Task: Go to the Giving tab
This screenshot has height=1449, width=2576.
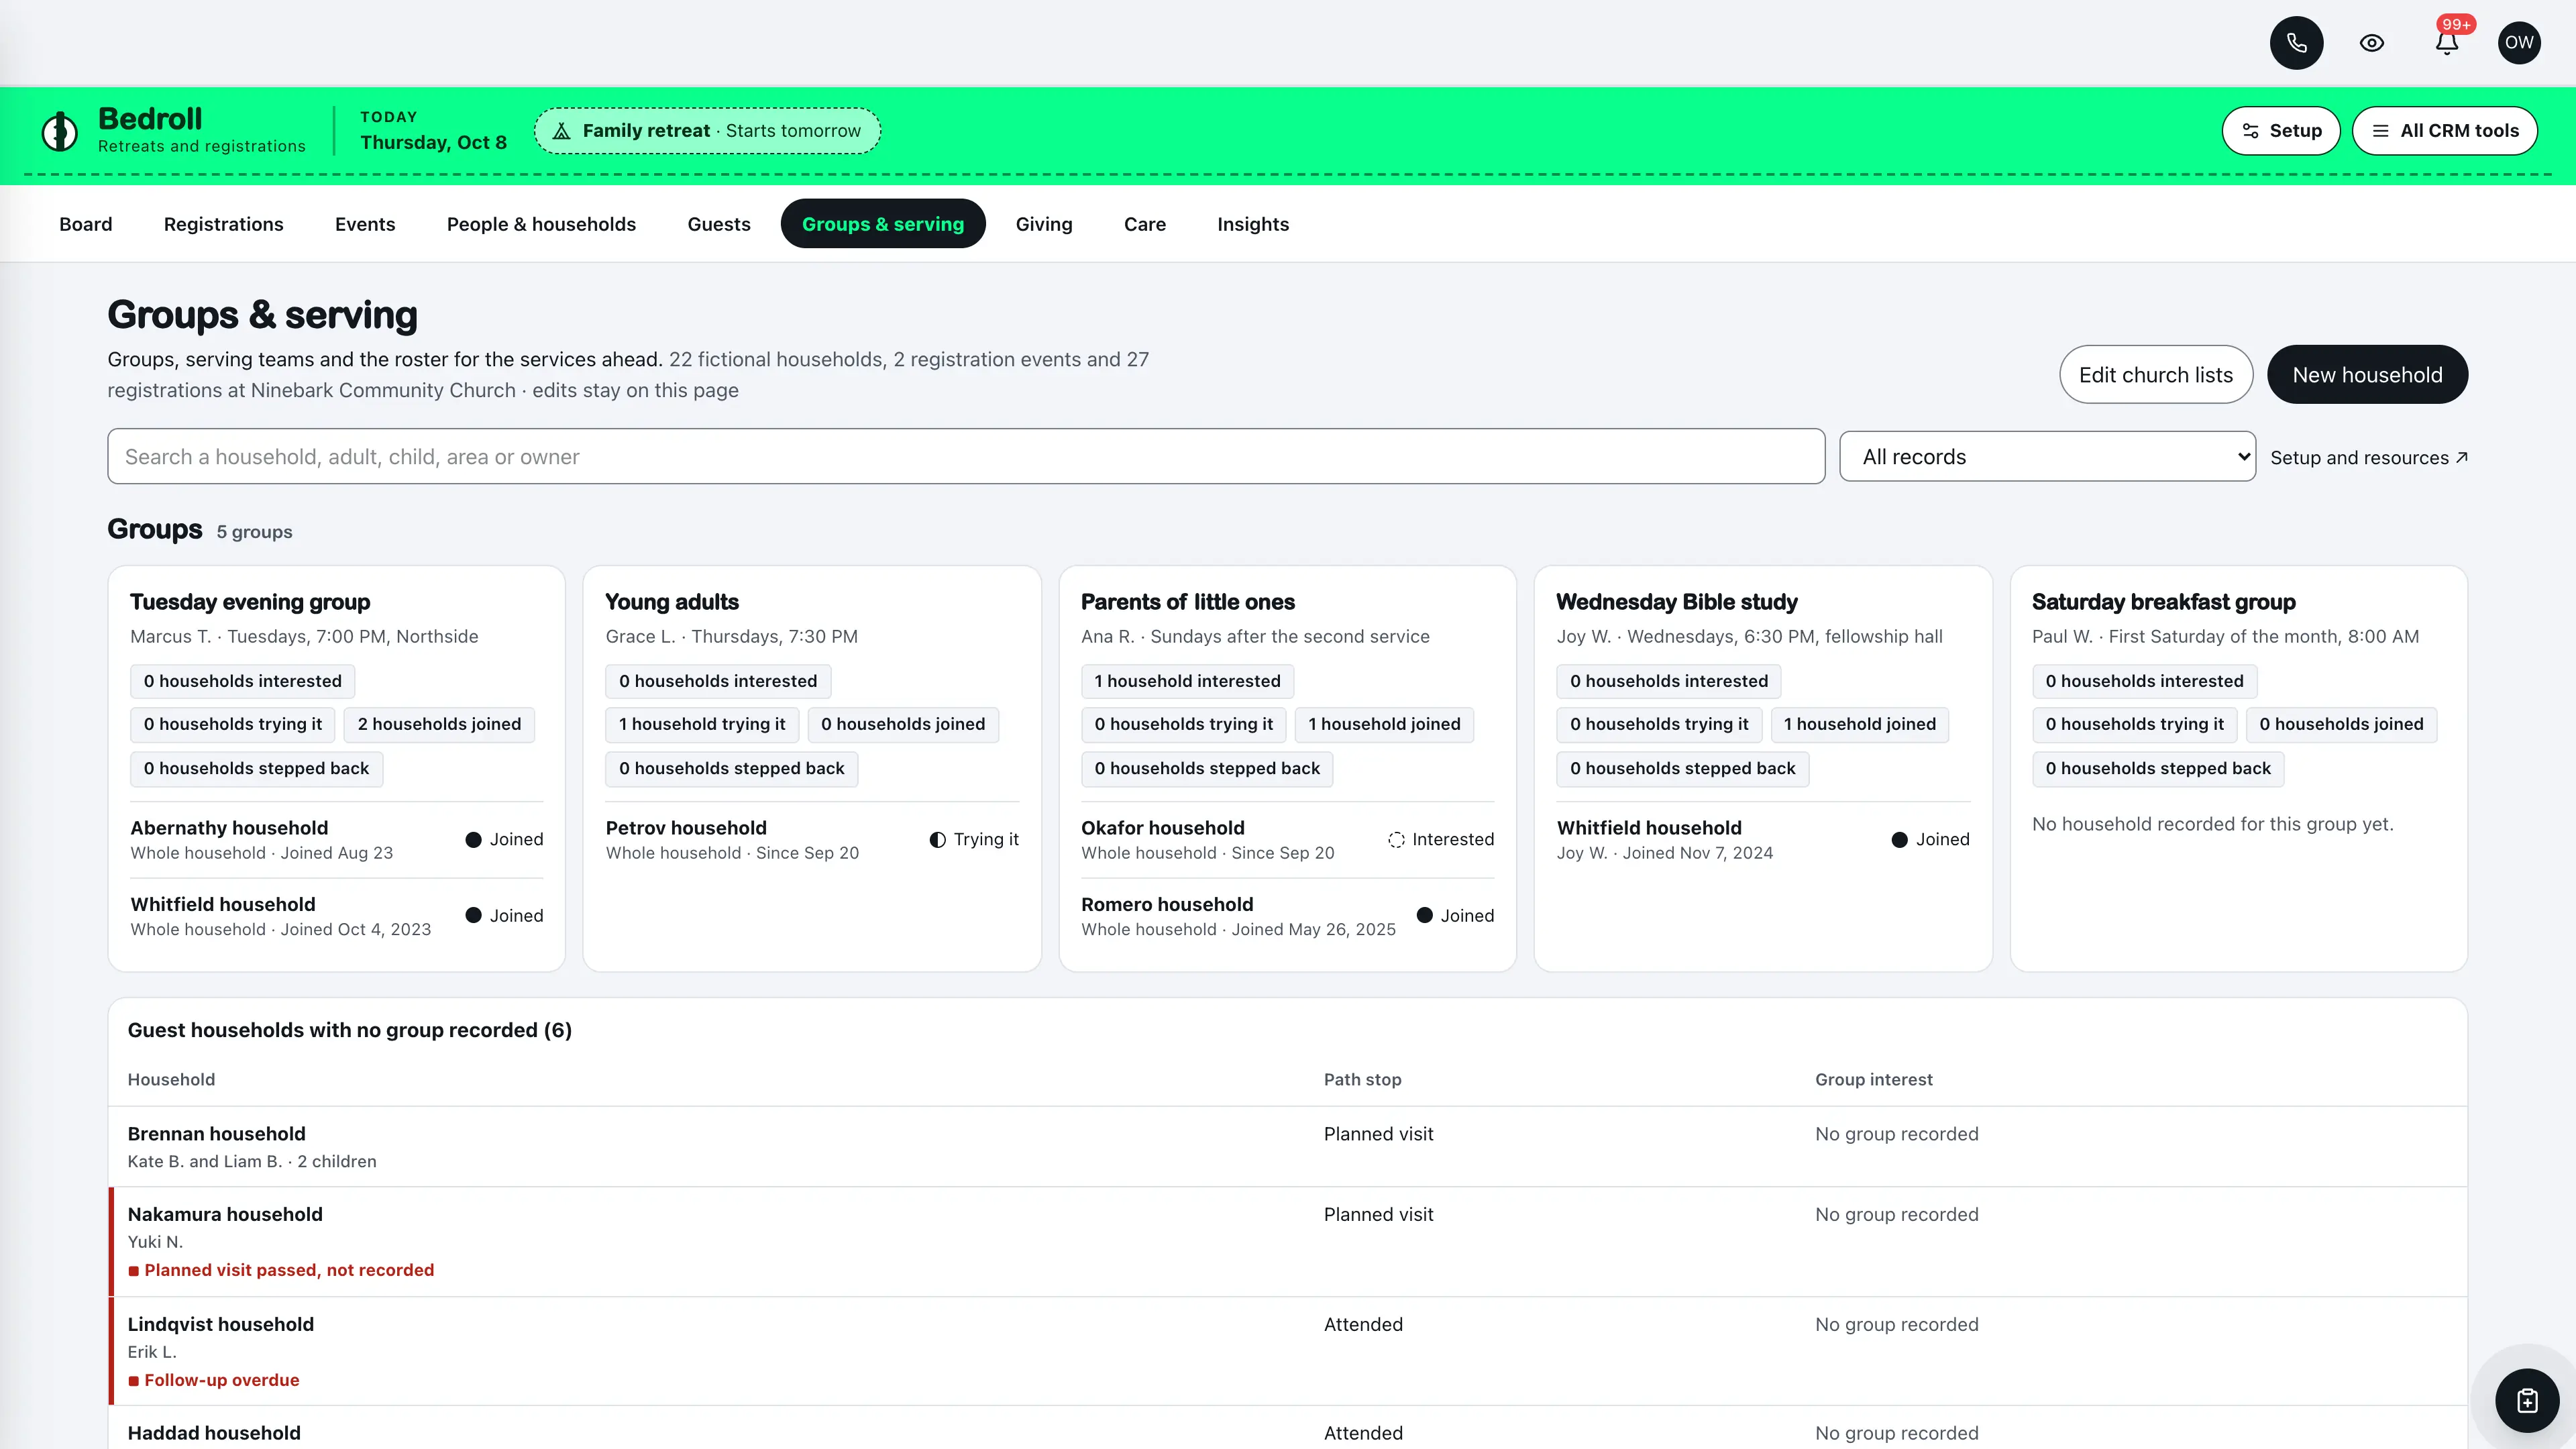Action: (1044, 224)
